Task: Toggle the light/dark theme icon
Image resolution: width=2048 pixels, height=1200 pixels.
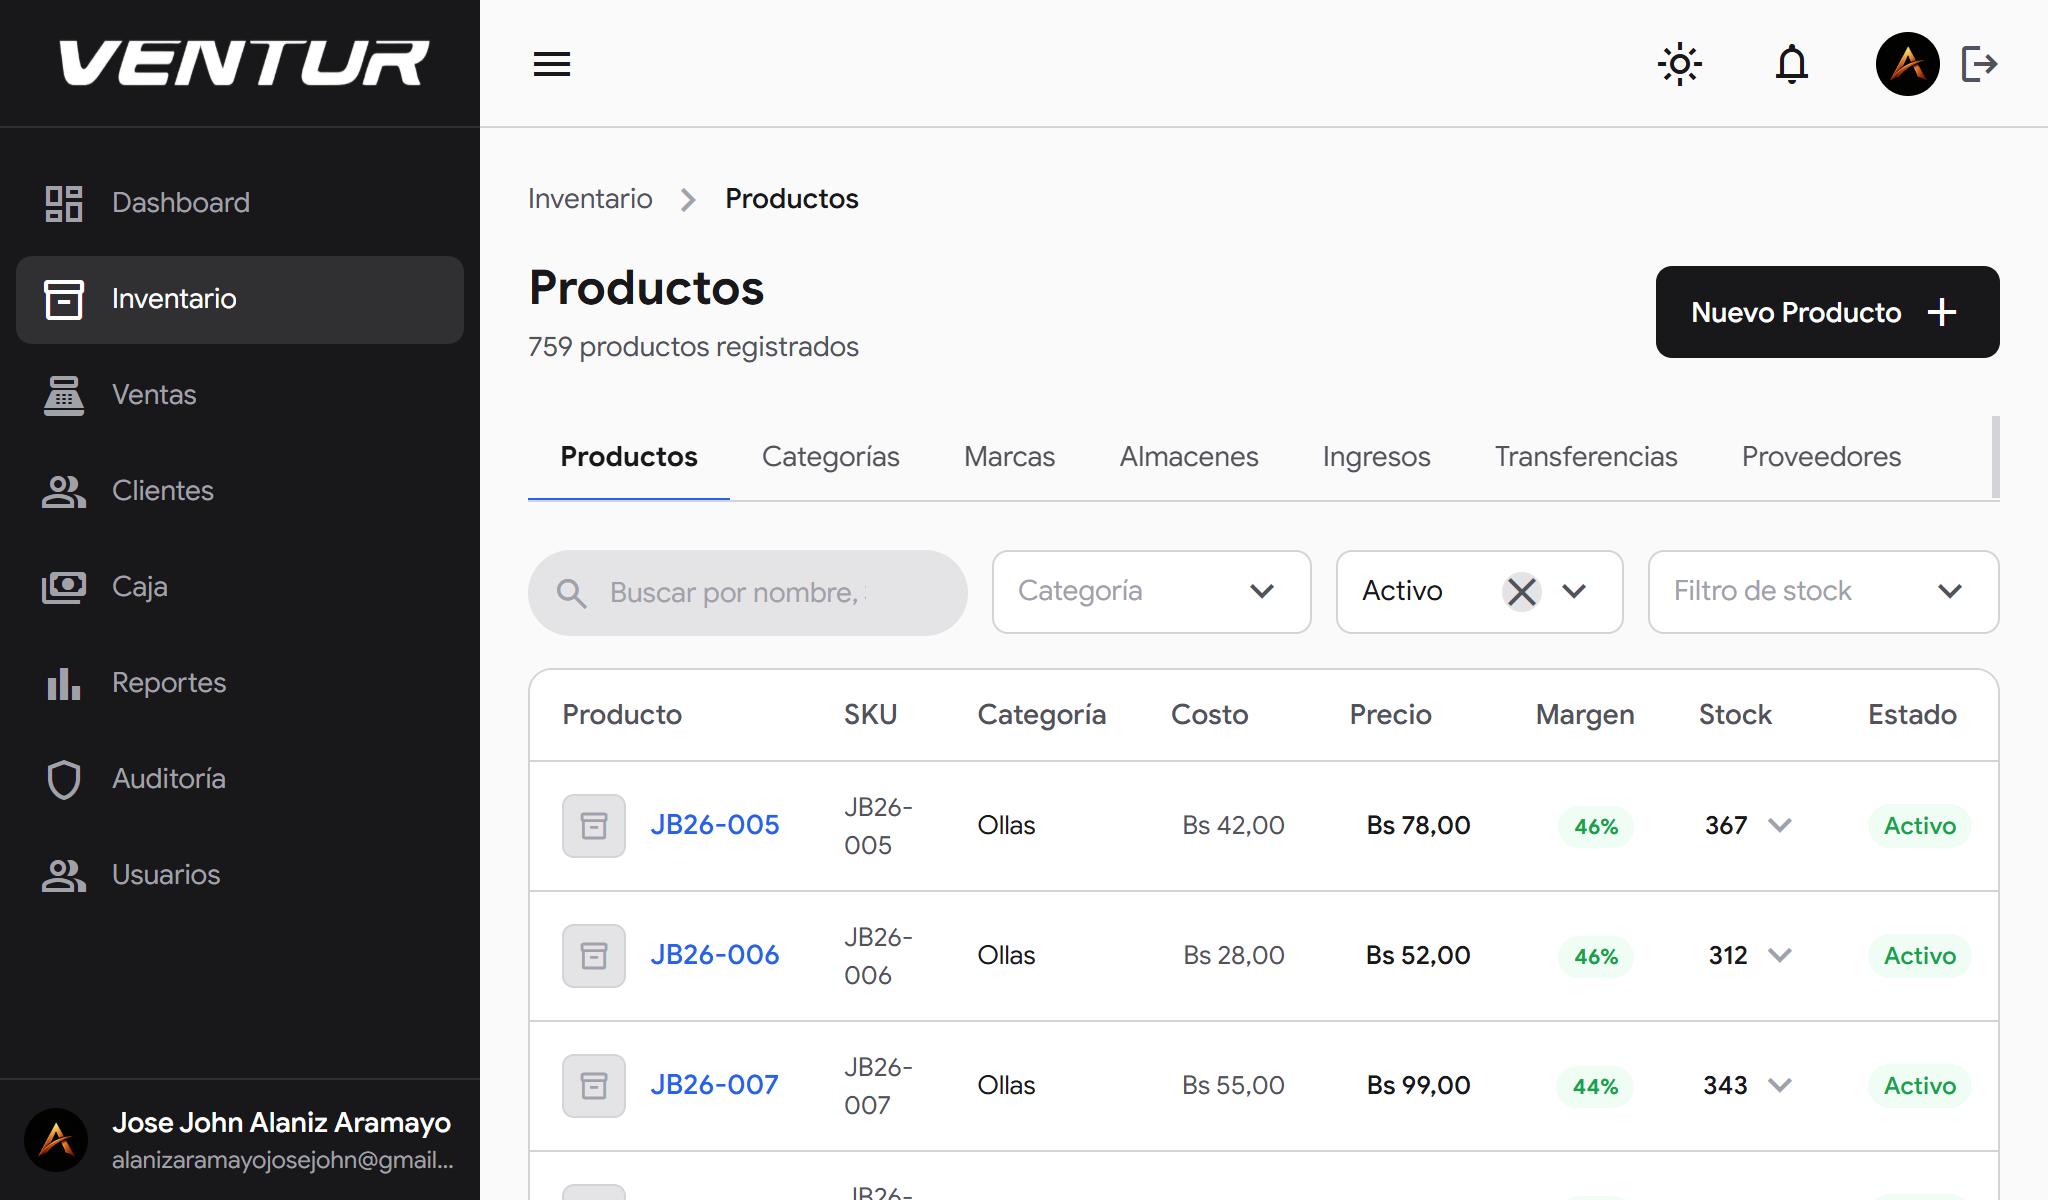Action: [x=1679, y=63]
